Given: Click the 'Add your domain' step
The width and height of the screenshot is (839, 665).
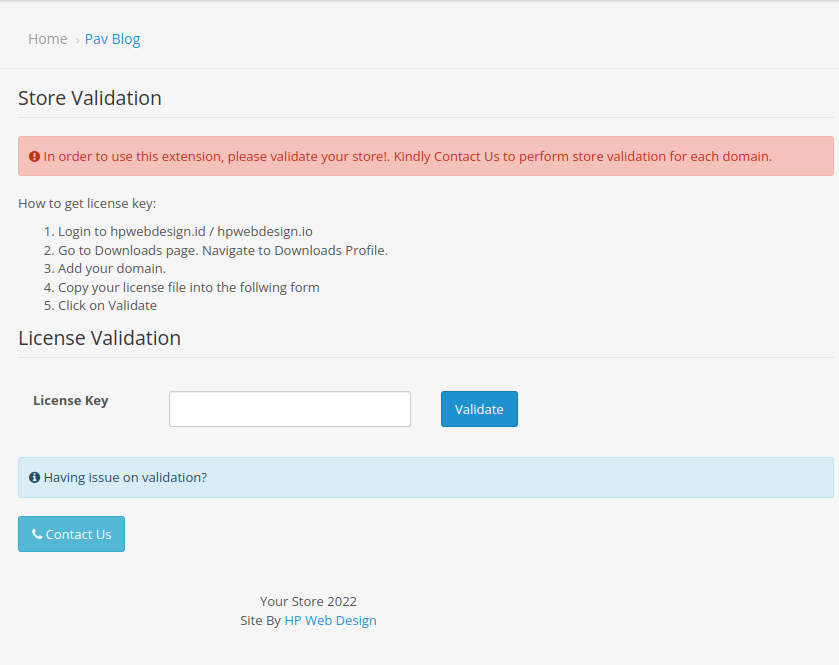Looking at the screenshot, I should pos(112,269).
